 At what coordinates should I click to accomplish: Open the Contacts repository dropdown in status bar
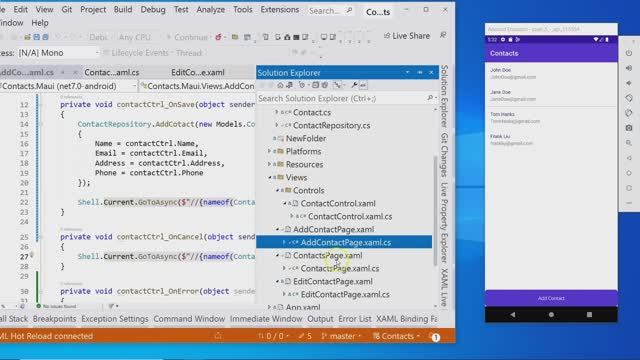(396, 336)
